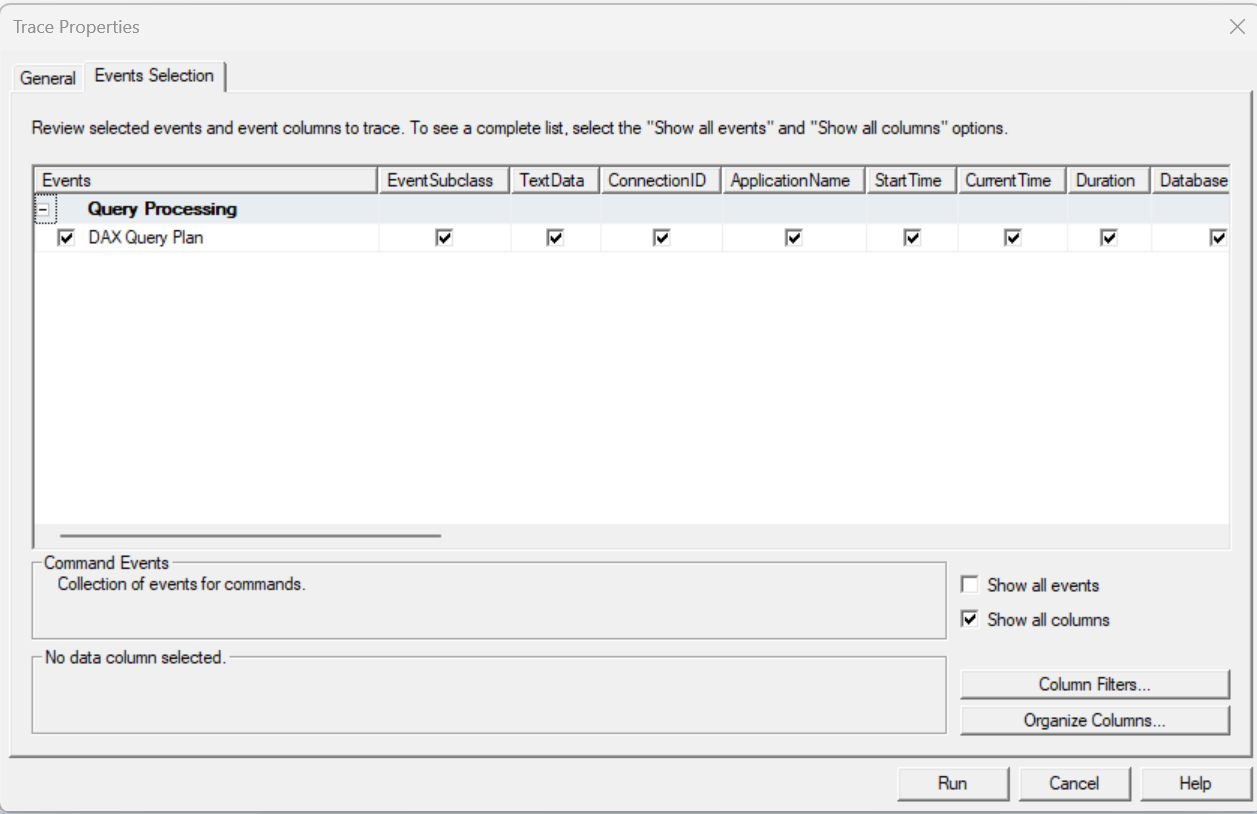Toggle EventSubclass checkbox for DAX Query Plan

pos(444,238)
